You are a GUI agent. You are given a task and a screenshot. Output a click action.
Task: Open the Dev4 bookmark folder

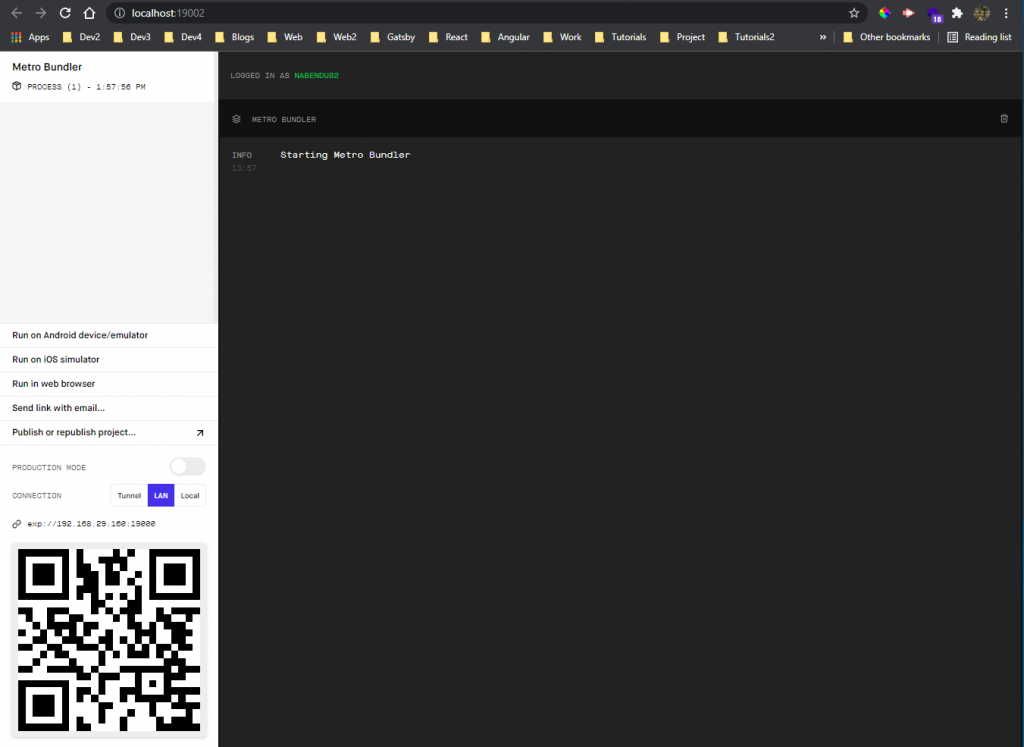pos(183,37)
